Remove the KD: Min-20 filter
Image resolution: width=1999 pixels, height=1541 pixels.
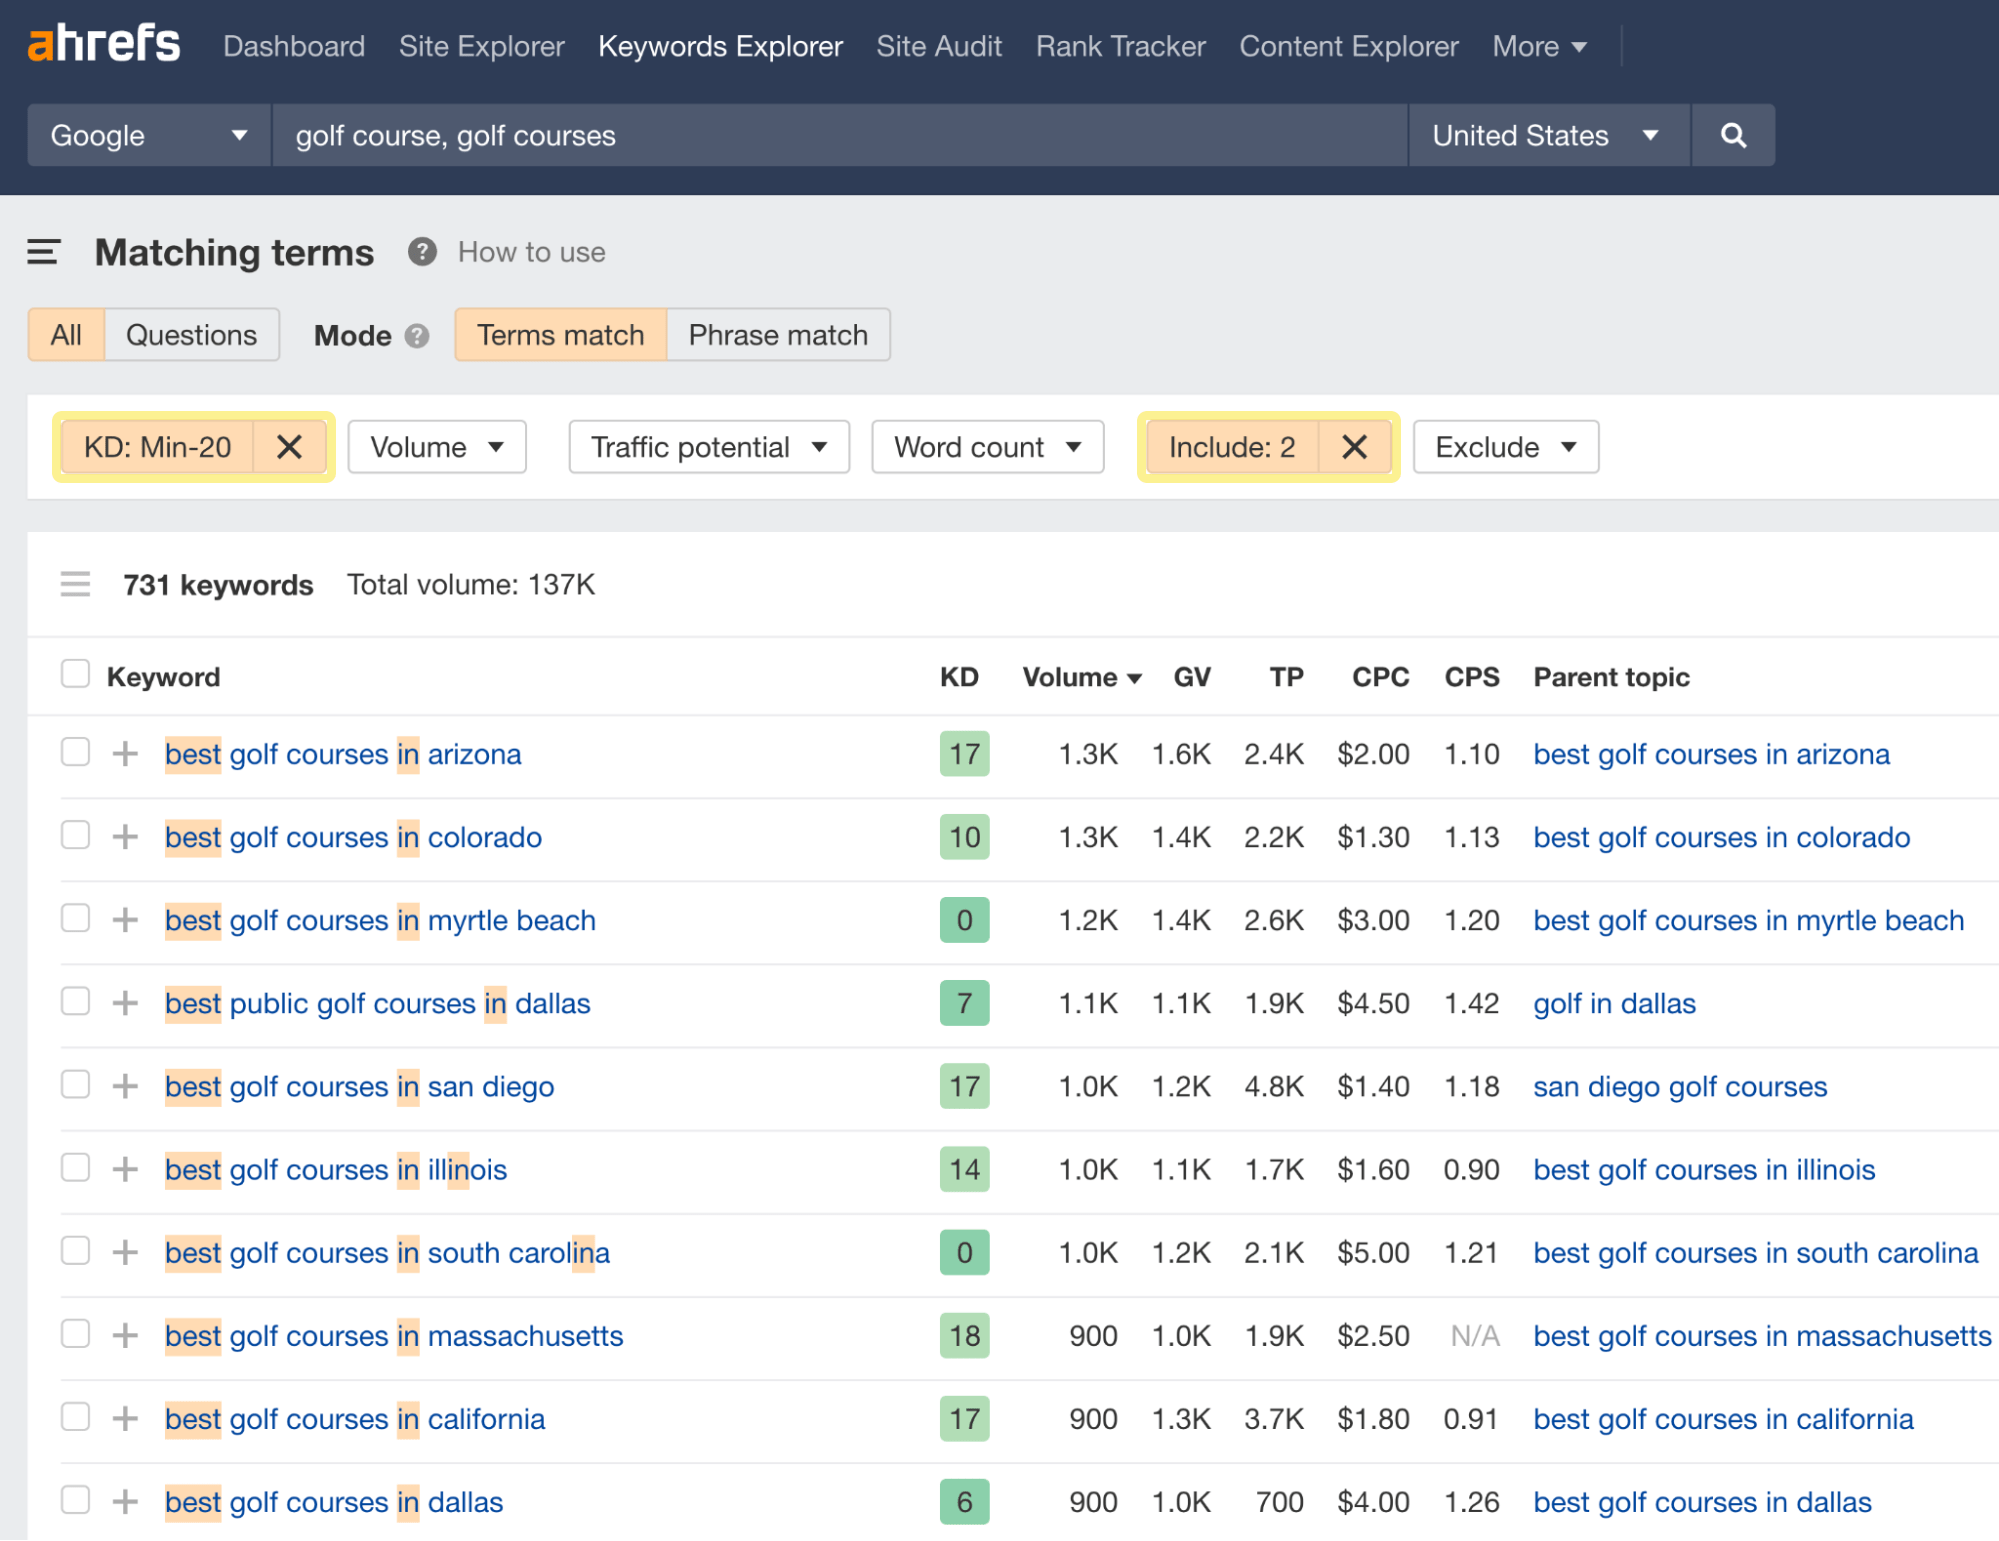290,447
